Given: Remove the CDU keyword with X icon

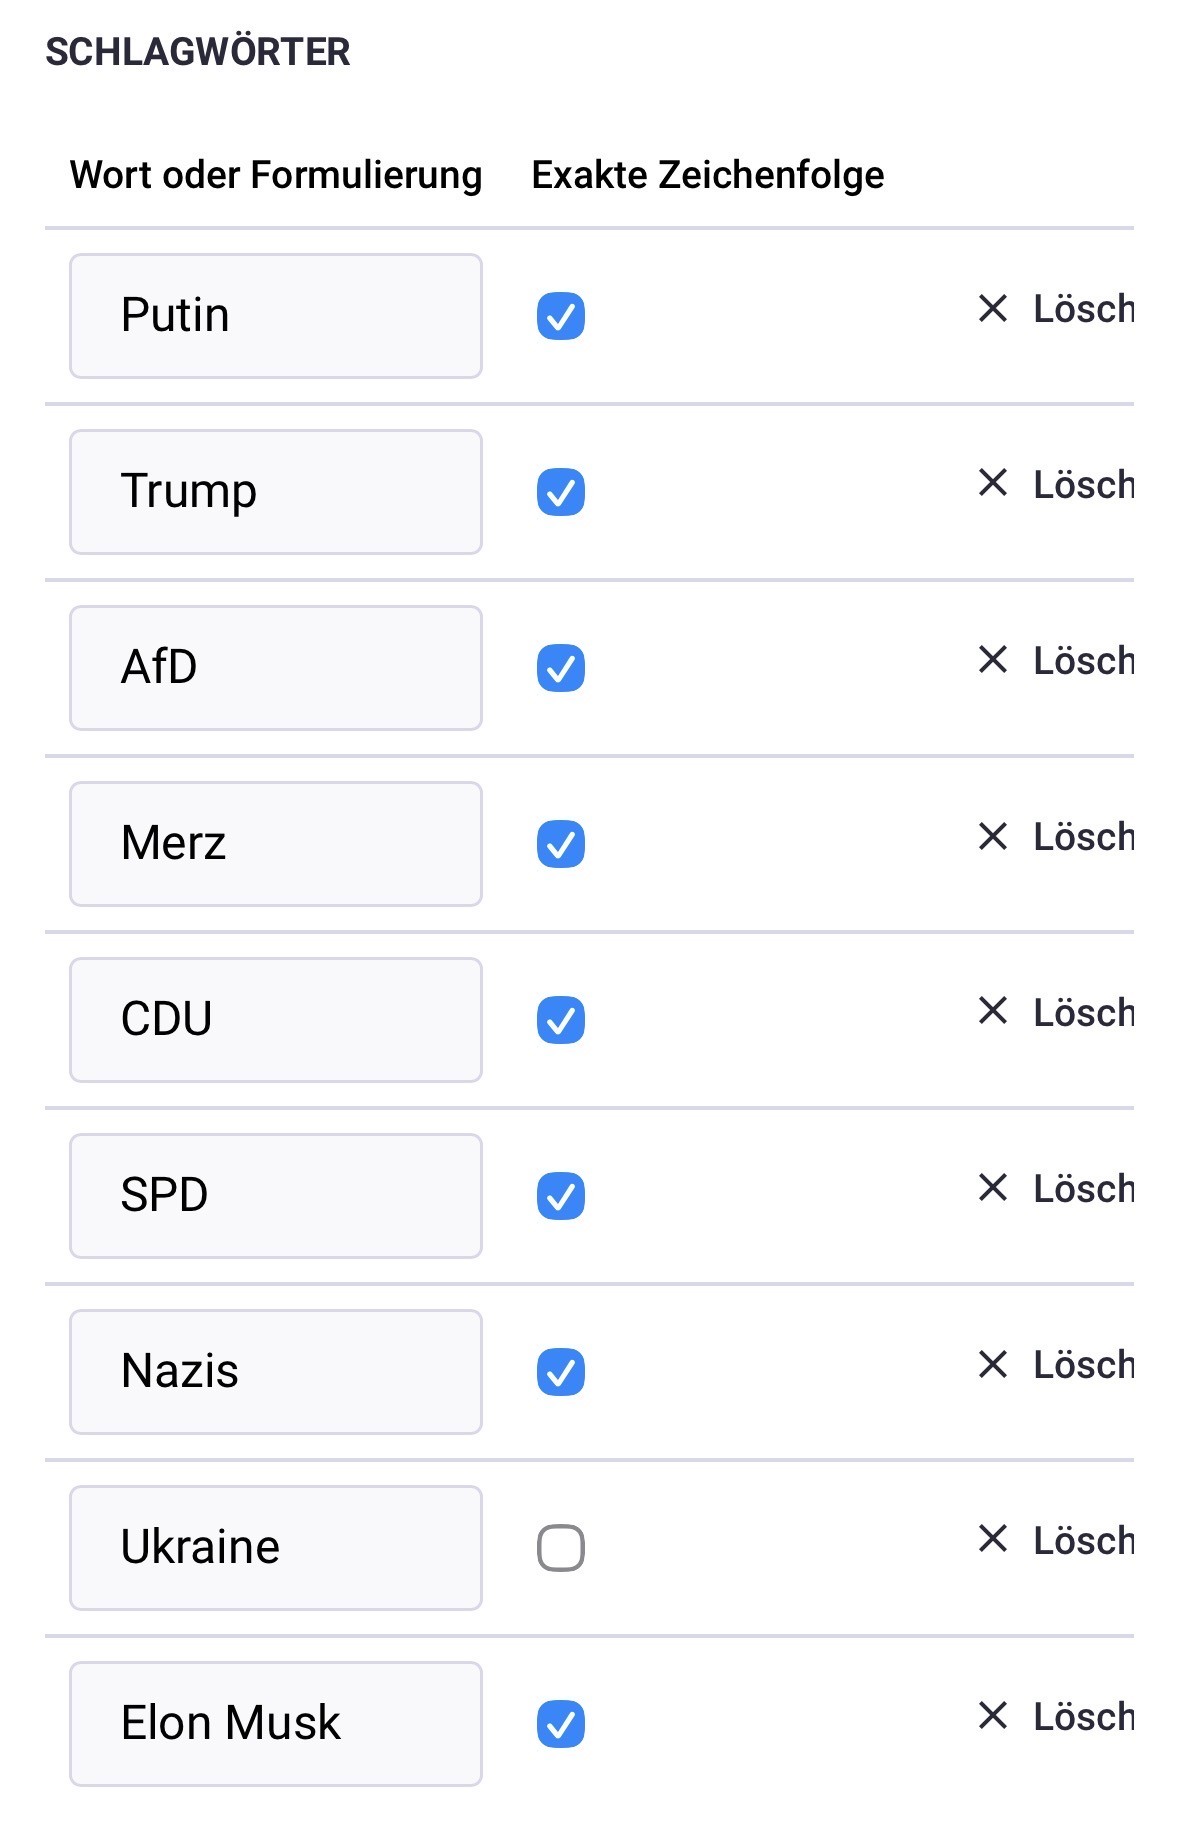Looking at the screenshot, I should 992,1011.
